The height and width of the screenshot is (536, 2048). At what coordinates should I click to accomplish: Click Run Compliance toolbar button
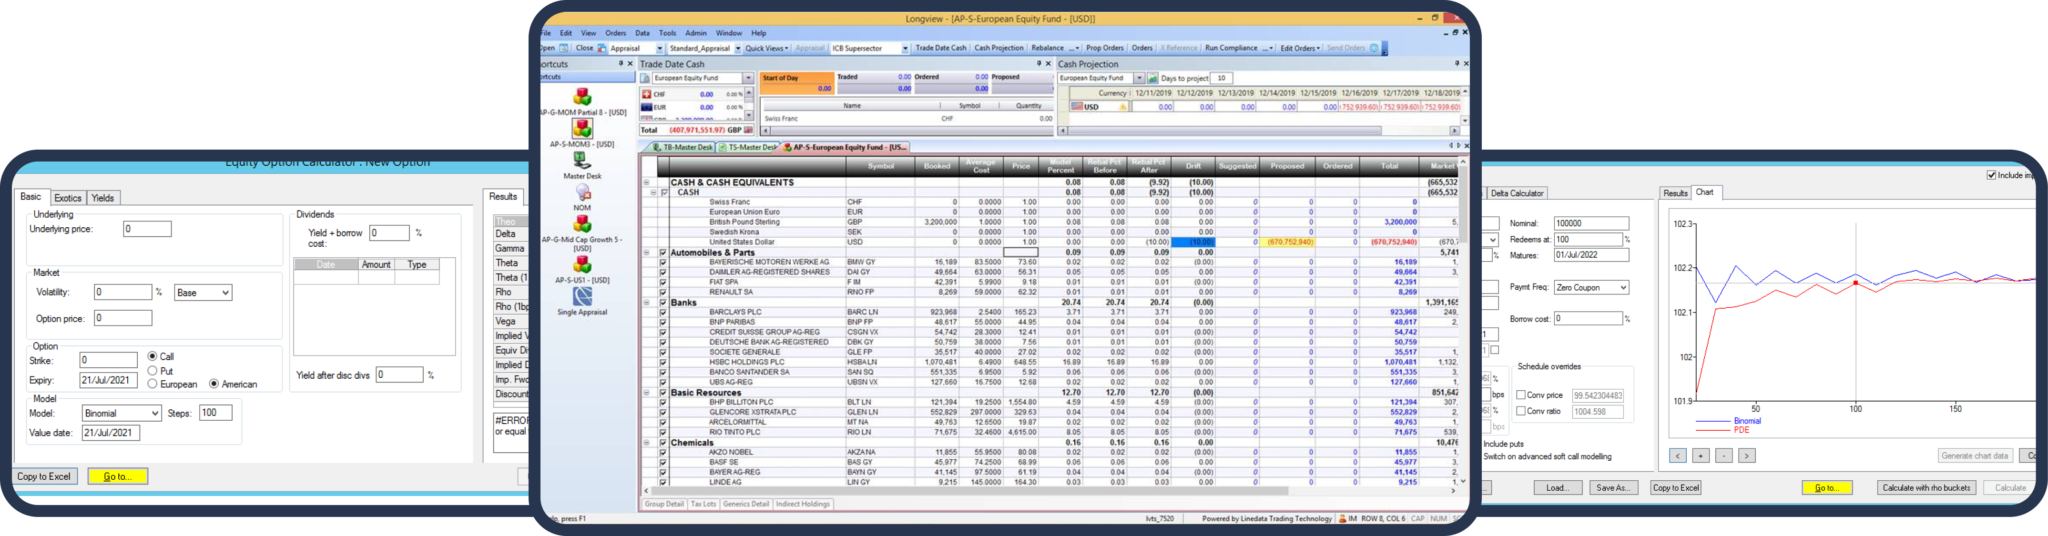click(1231, 48)
